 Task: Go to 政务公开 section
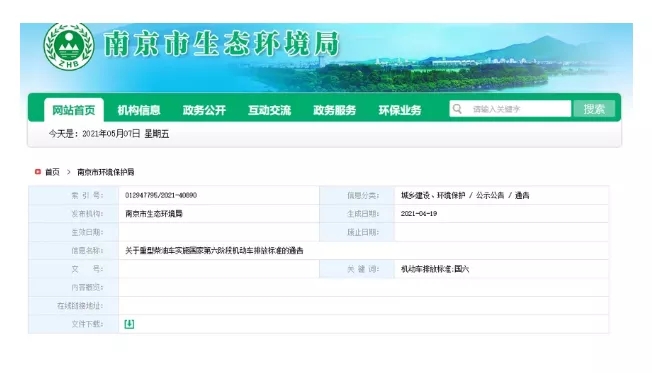[204, 110]
